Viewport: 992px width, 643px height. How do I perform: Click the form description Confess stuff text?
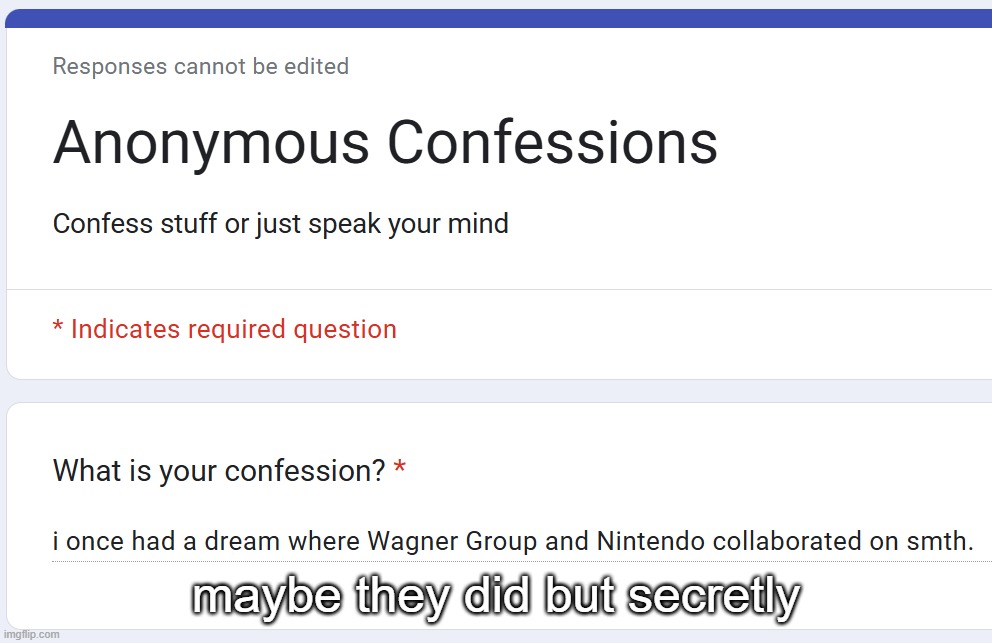280,223
